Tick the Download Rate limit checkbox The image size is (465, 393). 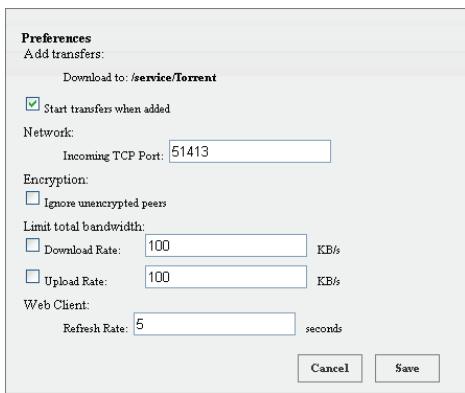pyautogui.click(x=32, y=245)
